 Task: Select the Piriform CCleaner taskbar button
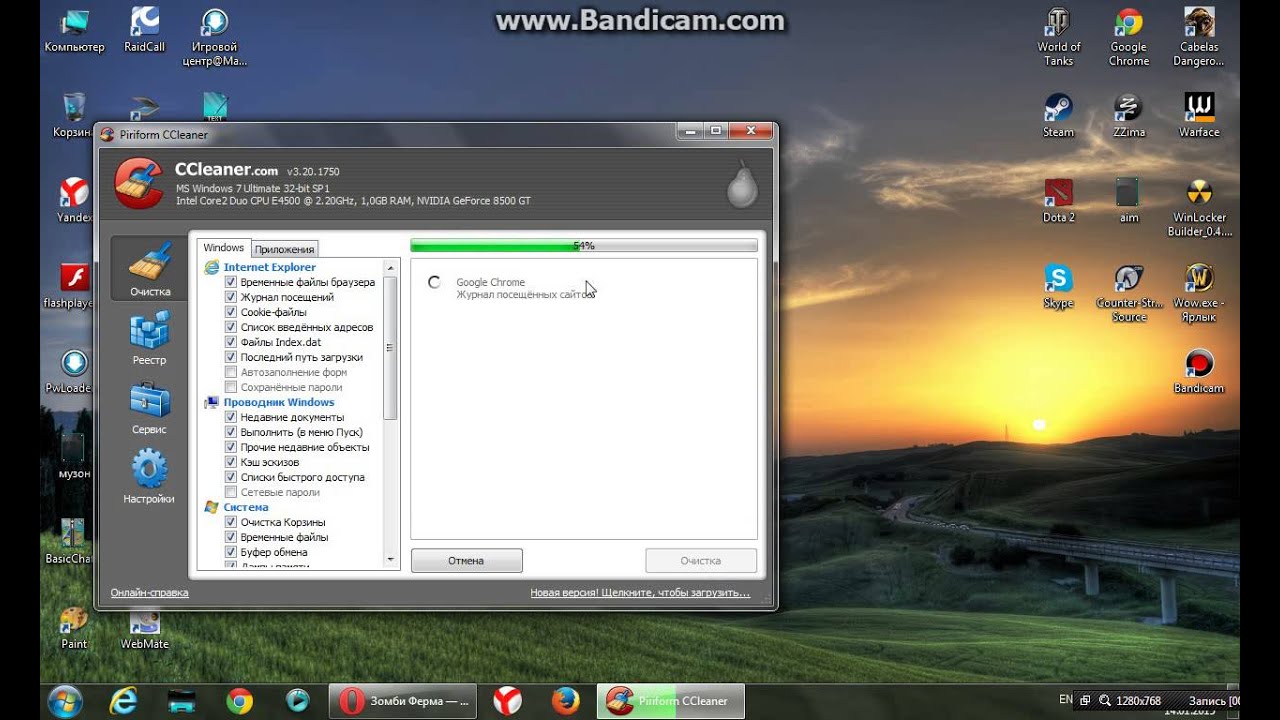click(670, 701)
